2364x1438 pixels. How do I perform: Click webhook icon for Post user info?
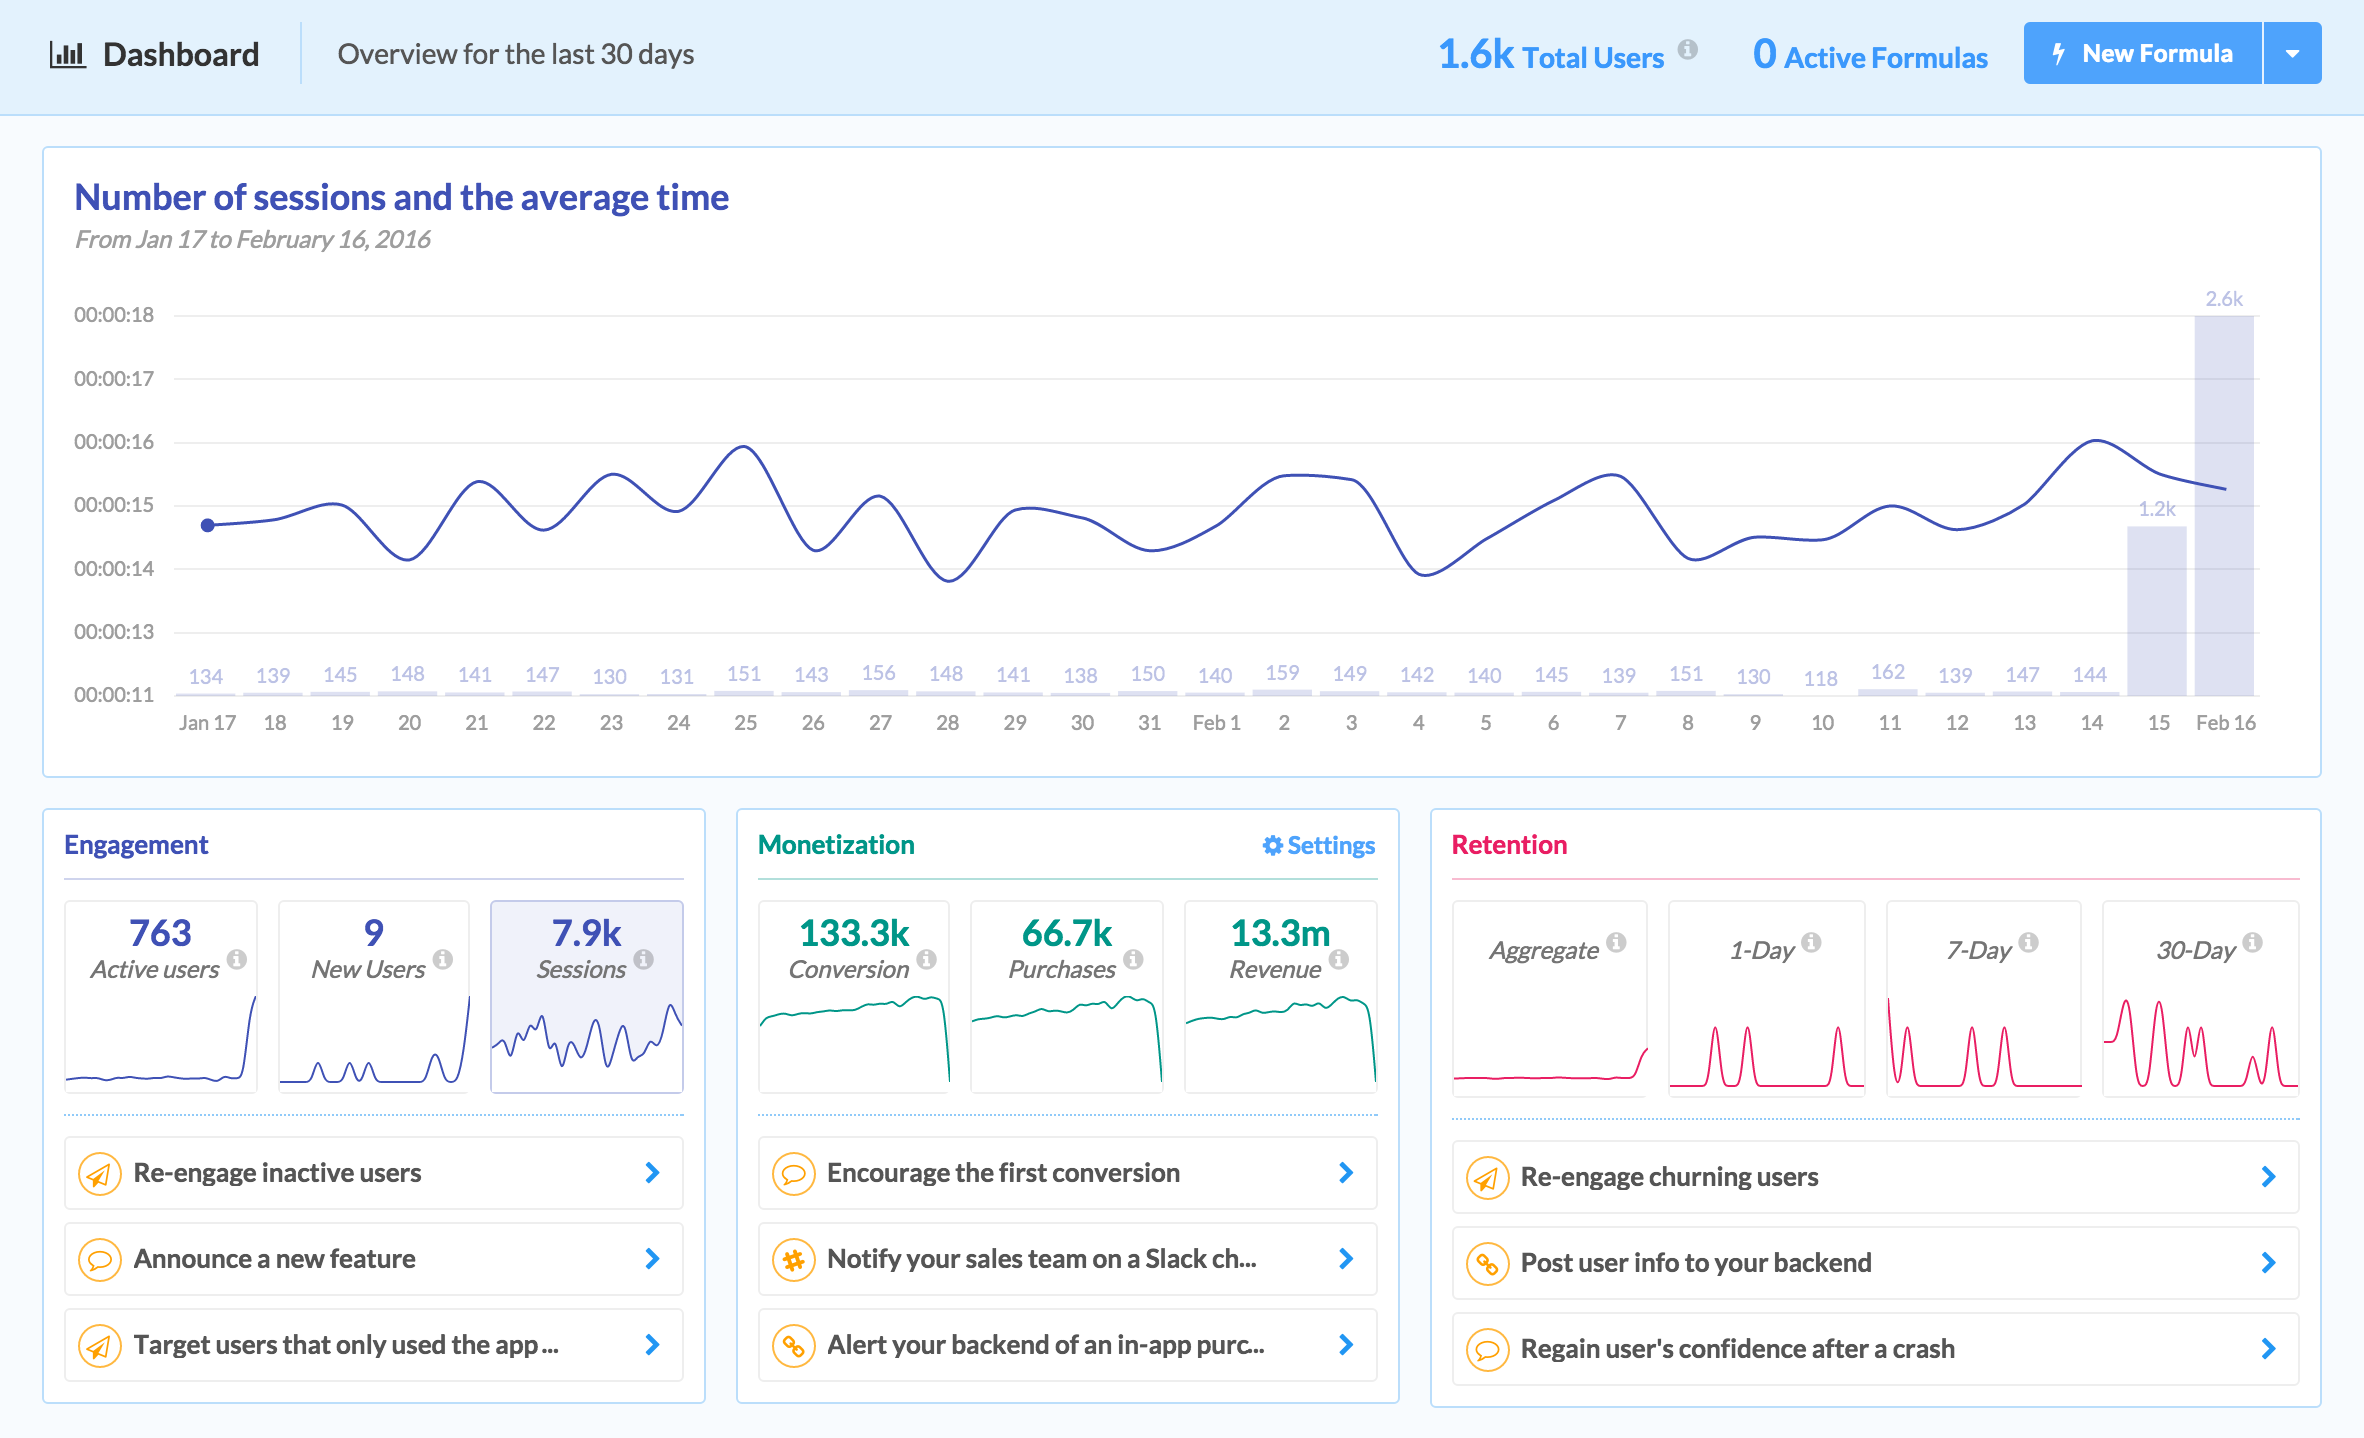click(1487, 1263)
